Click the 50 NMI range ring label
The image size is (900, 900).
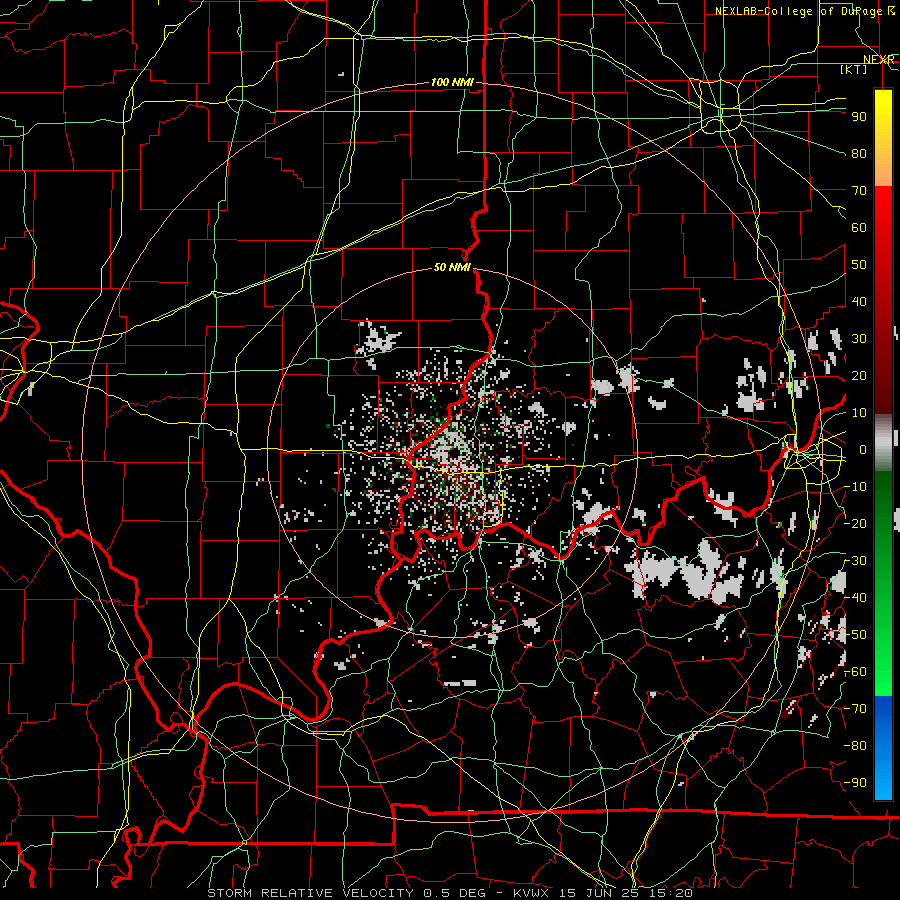click(452, 267)
